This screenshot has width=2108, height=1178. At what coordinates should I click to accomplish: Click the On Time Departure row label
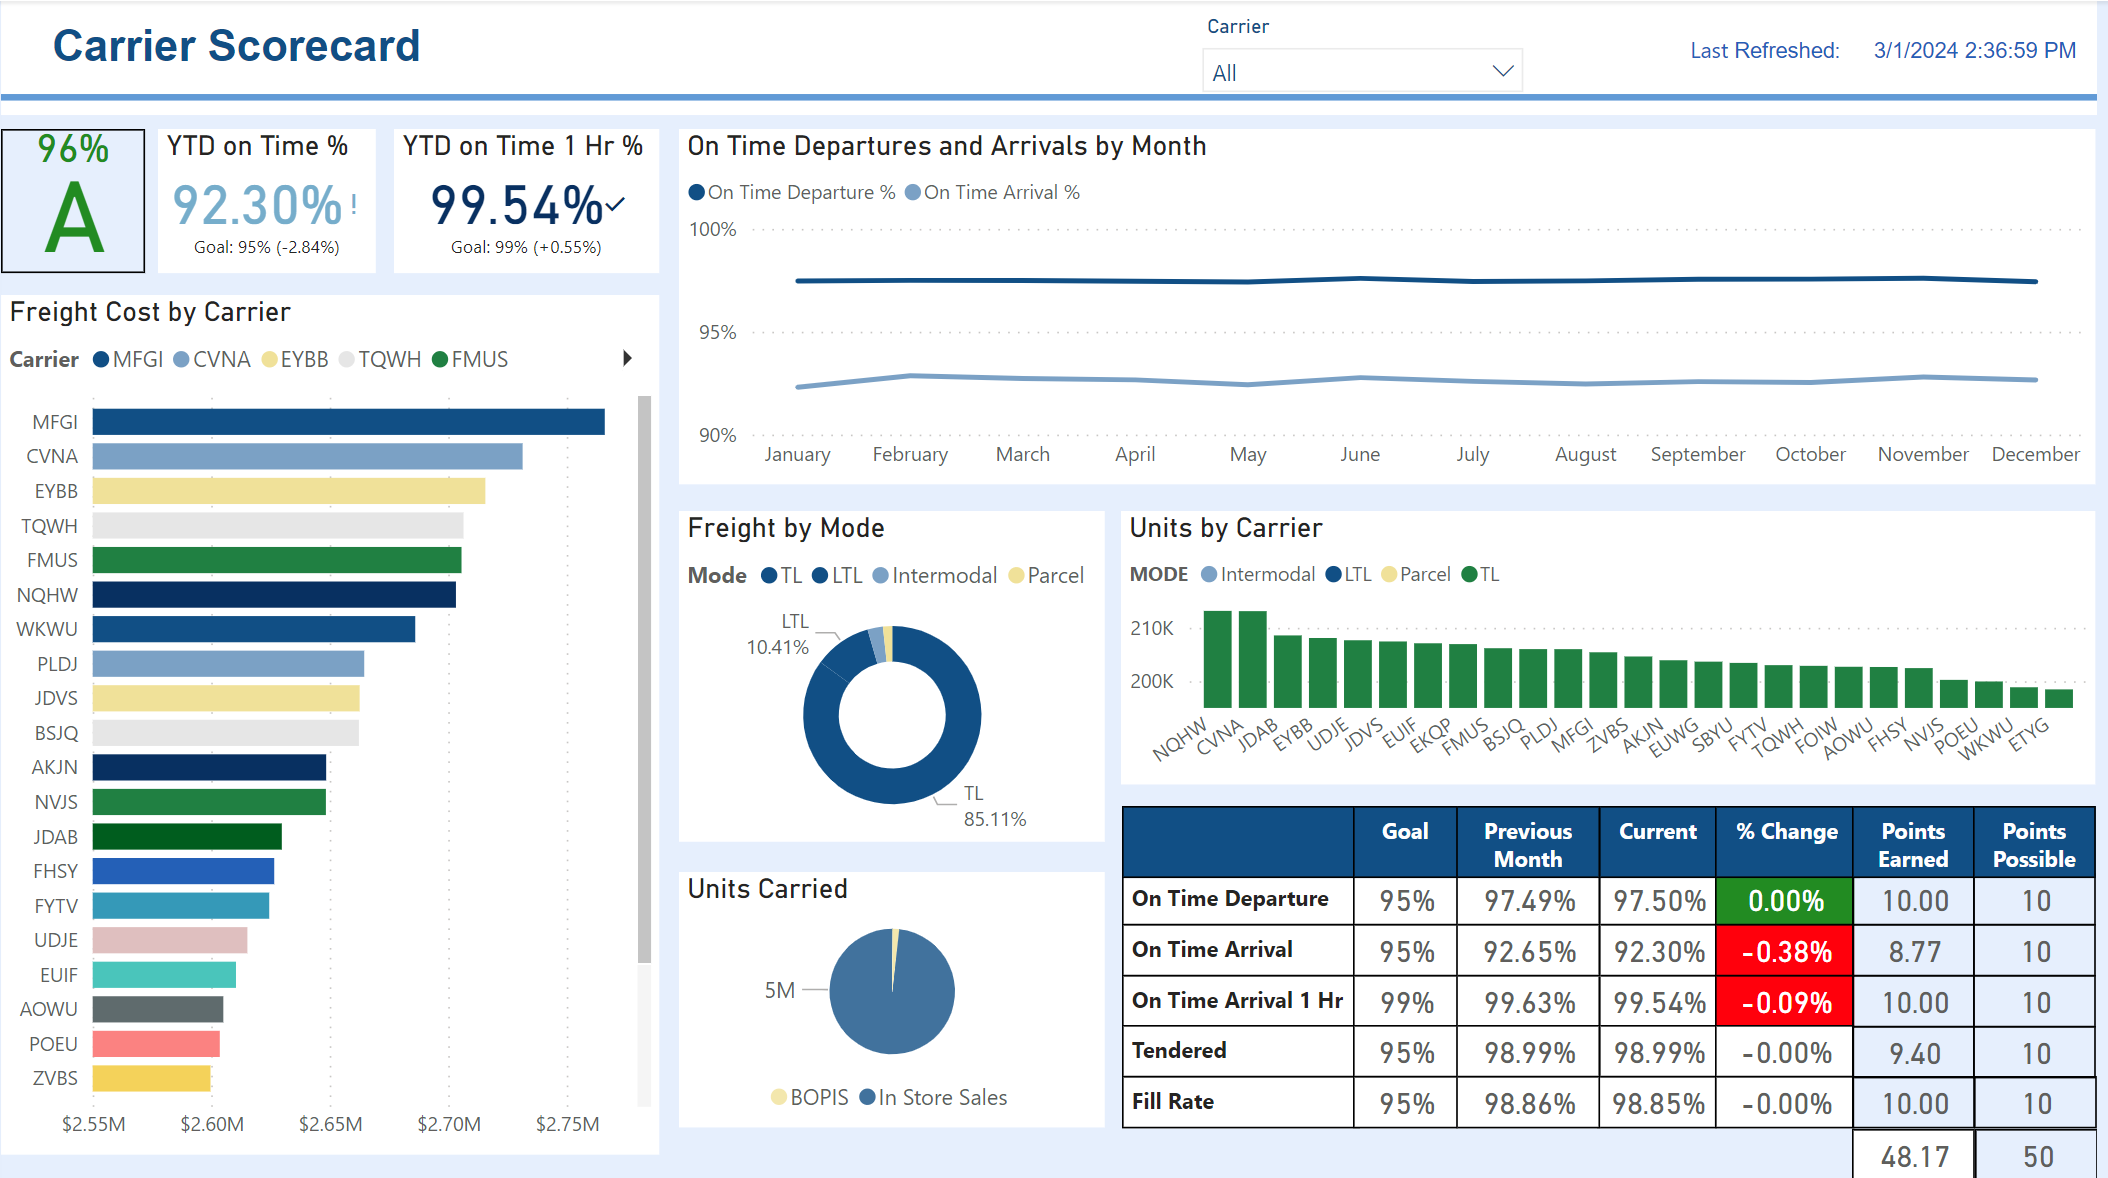click(1230, 898)
